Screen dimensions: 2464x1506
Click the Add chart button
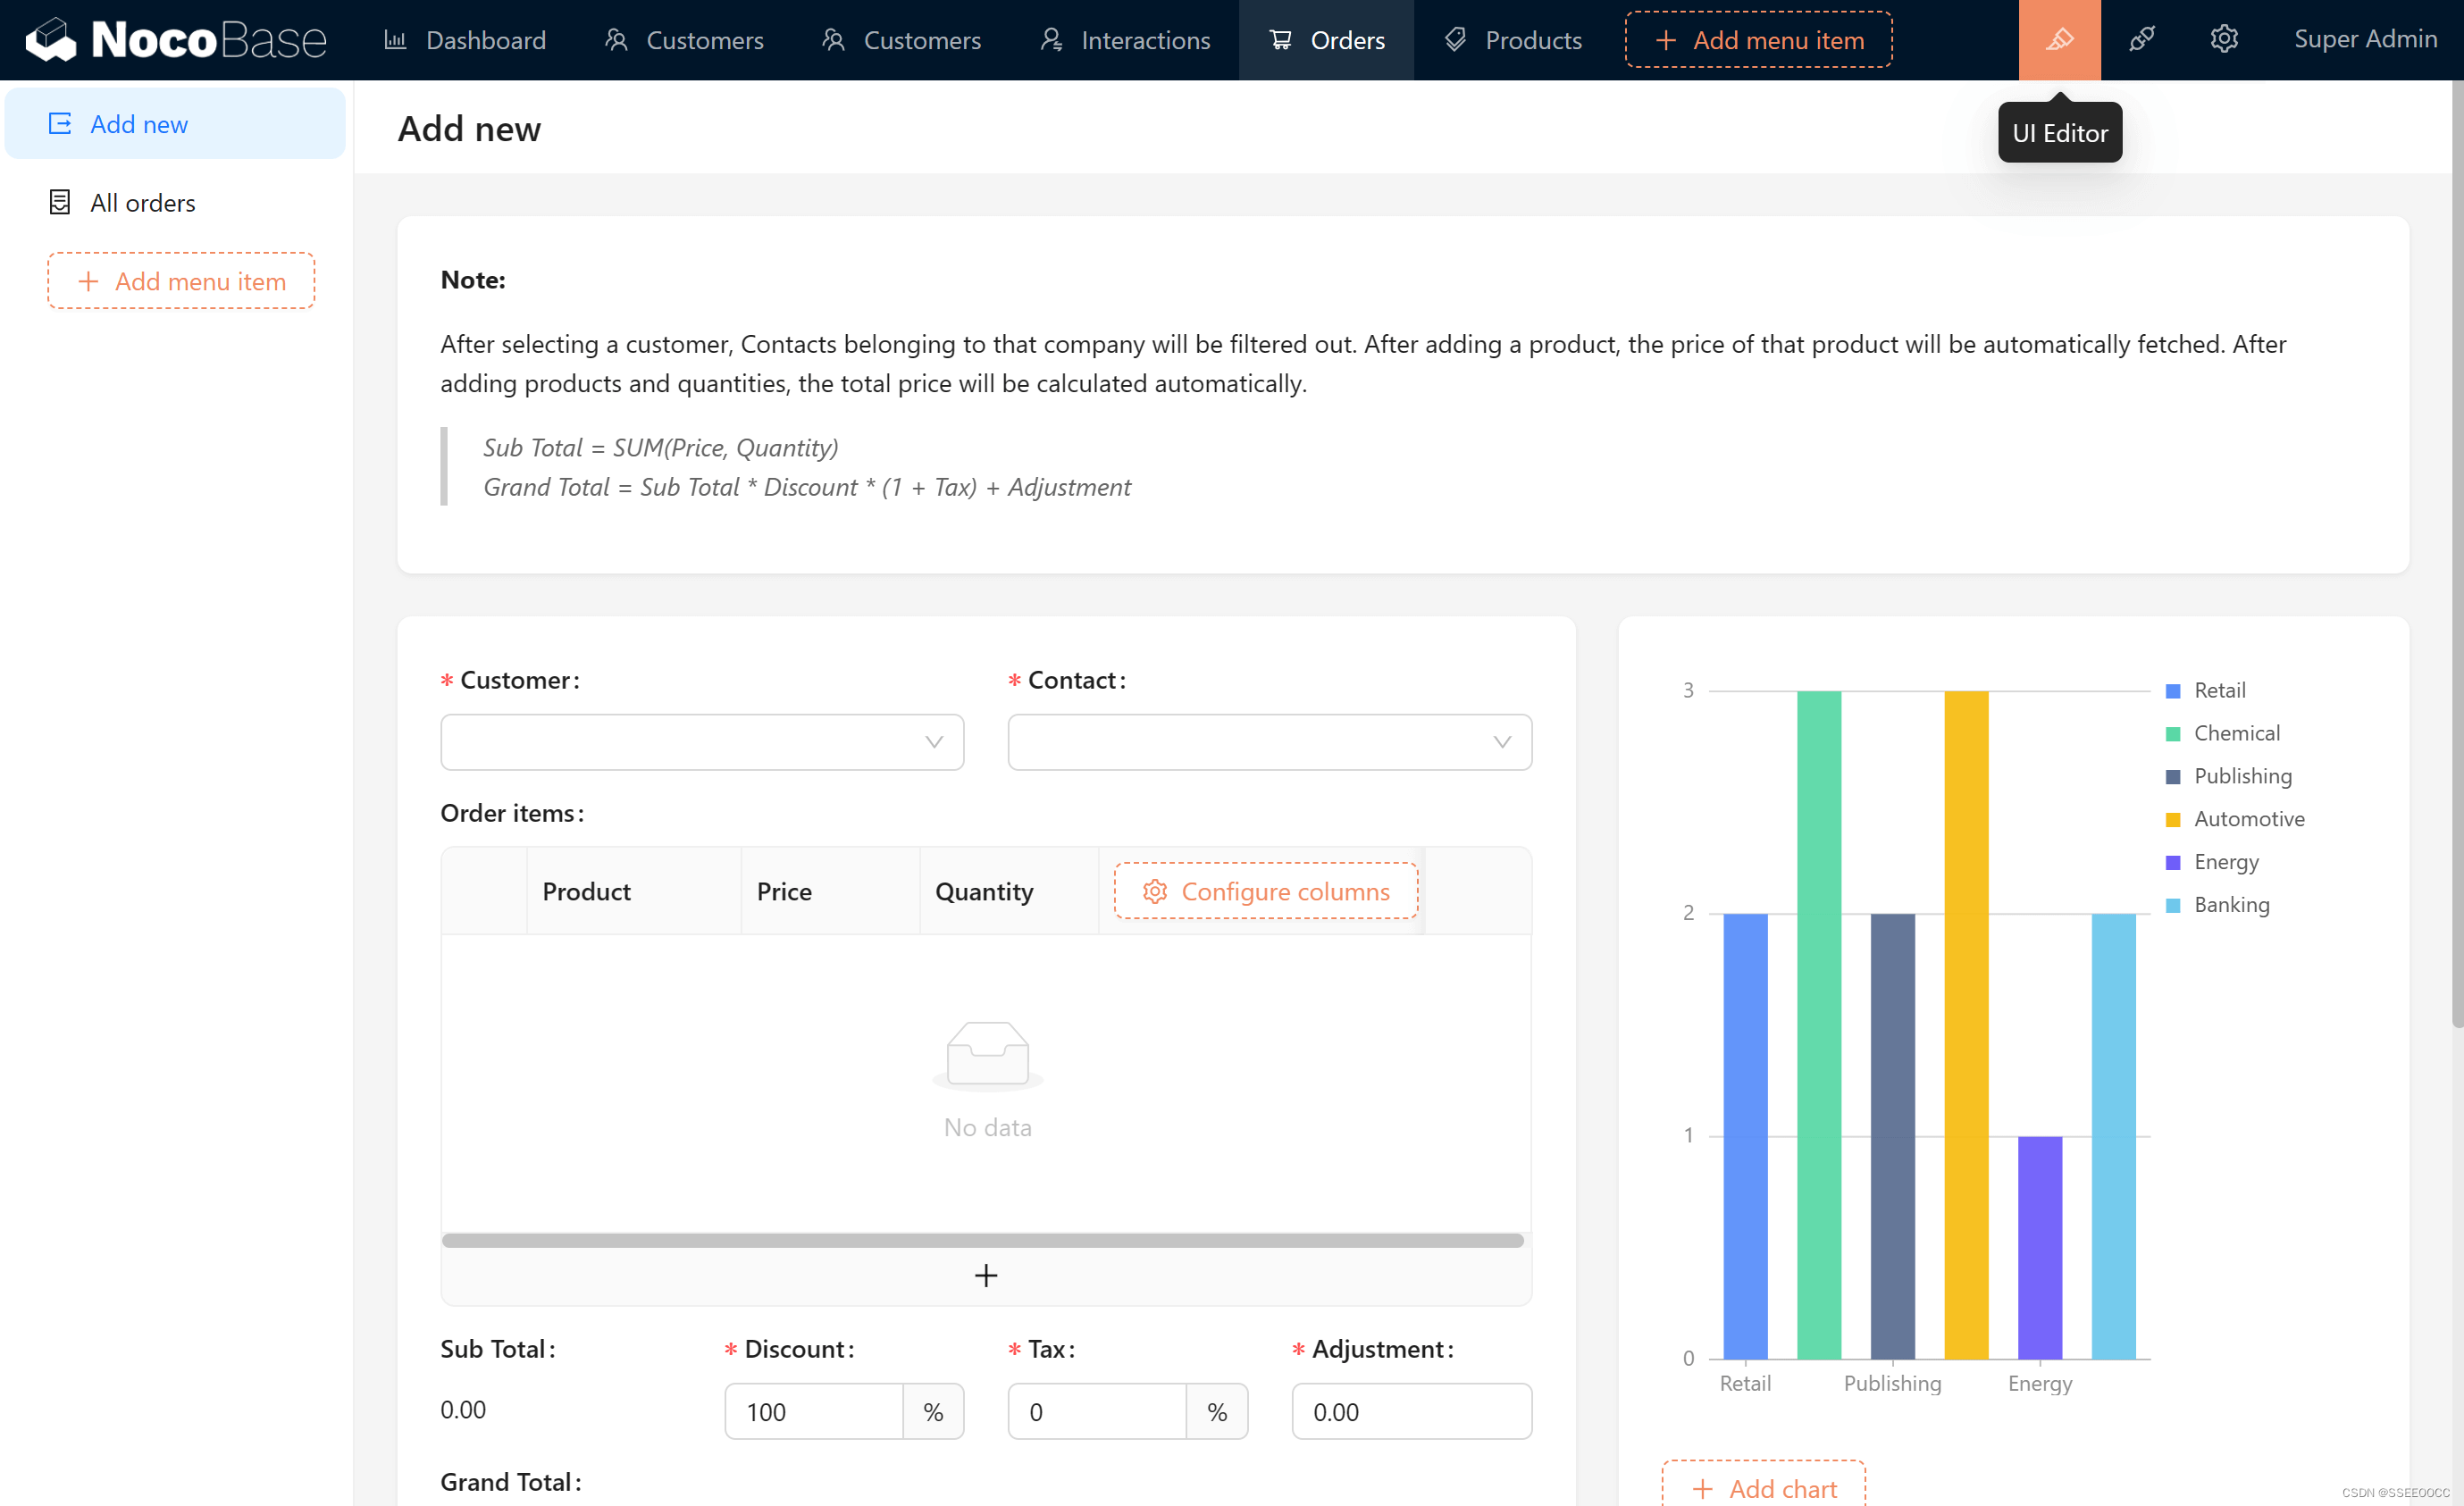coord(1764,1488)
